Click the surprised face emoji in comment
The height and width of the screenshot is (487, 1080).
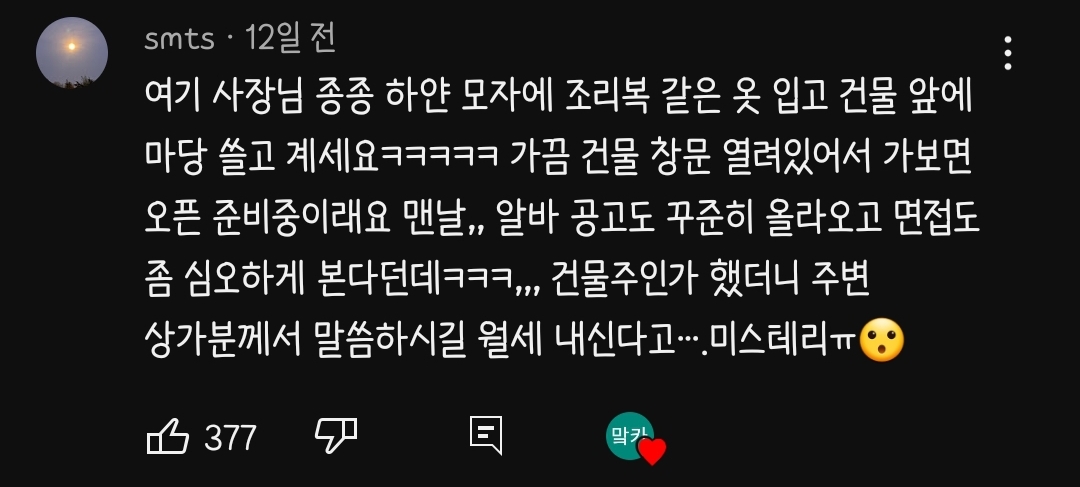(882, 340)
